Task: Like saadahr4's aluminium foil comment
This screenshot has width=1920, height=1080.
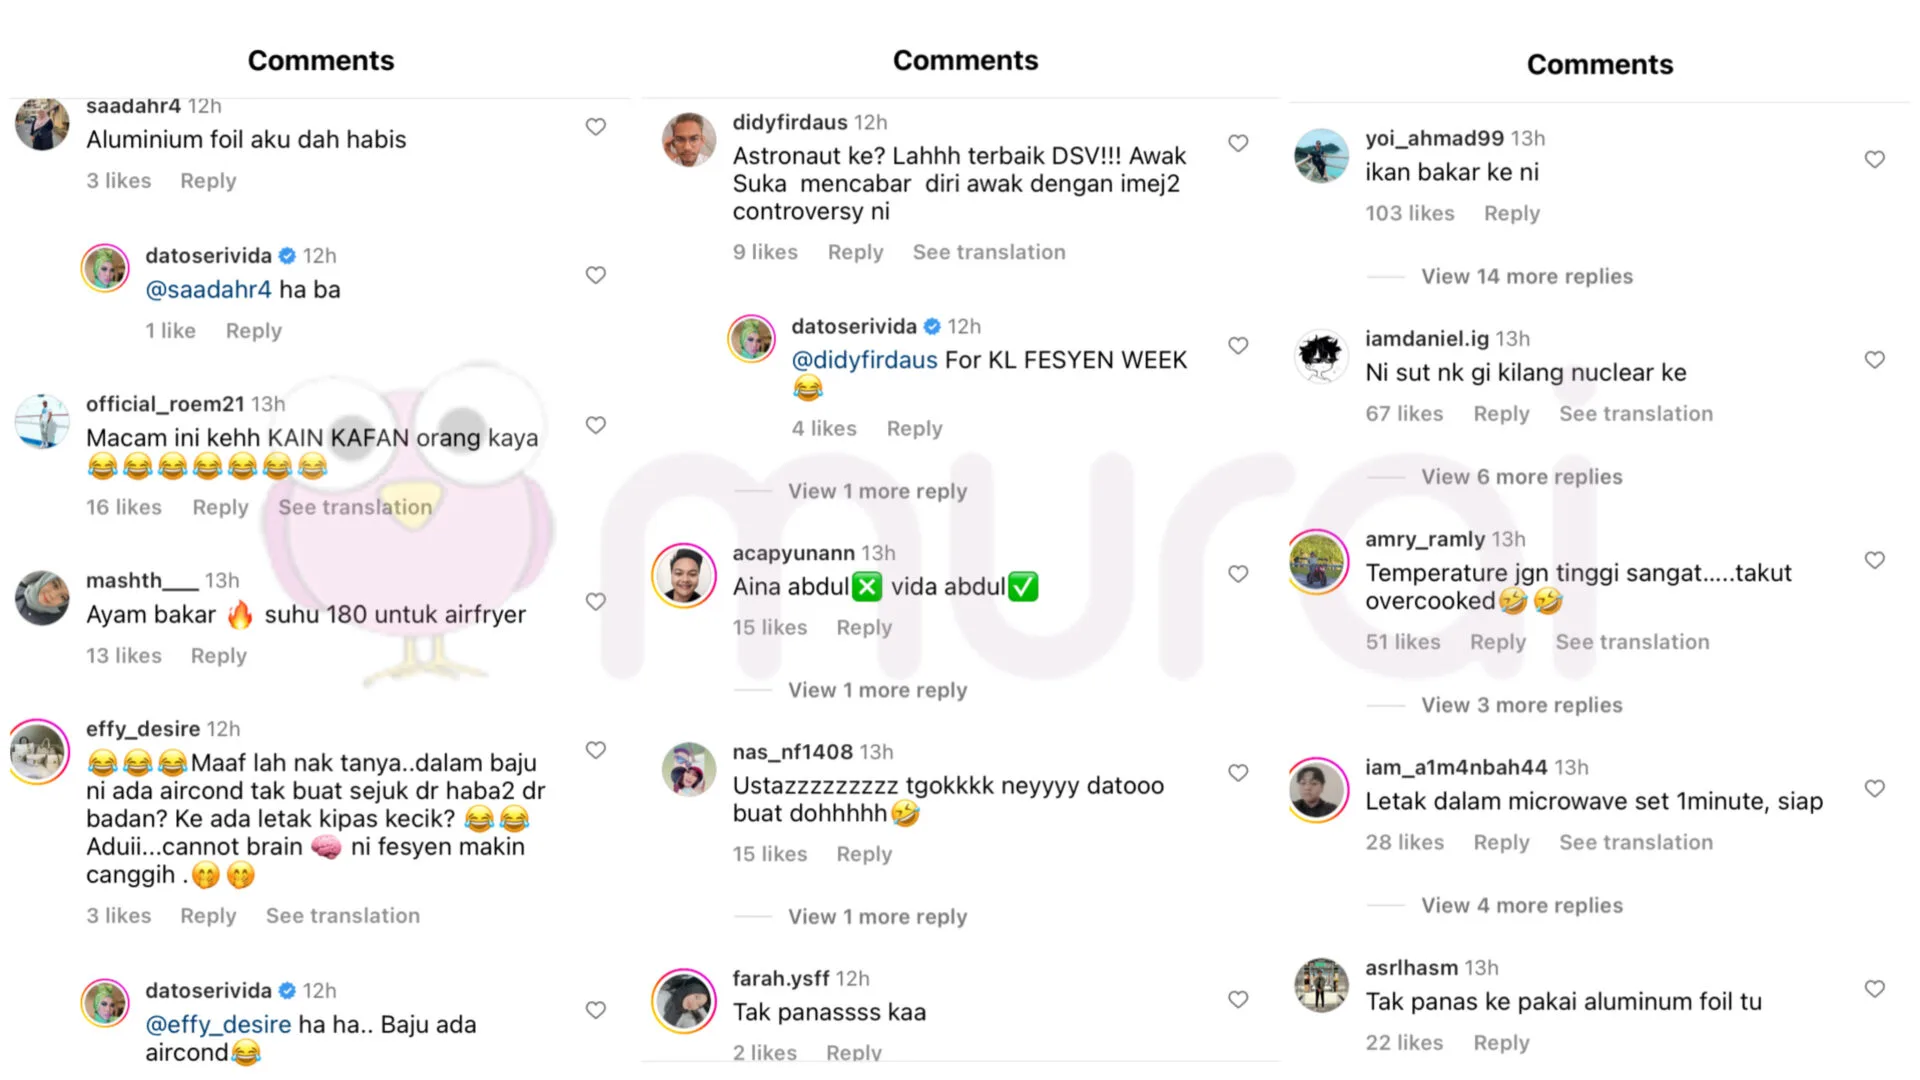Action: tap(595, 127)
